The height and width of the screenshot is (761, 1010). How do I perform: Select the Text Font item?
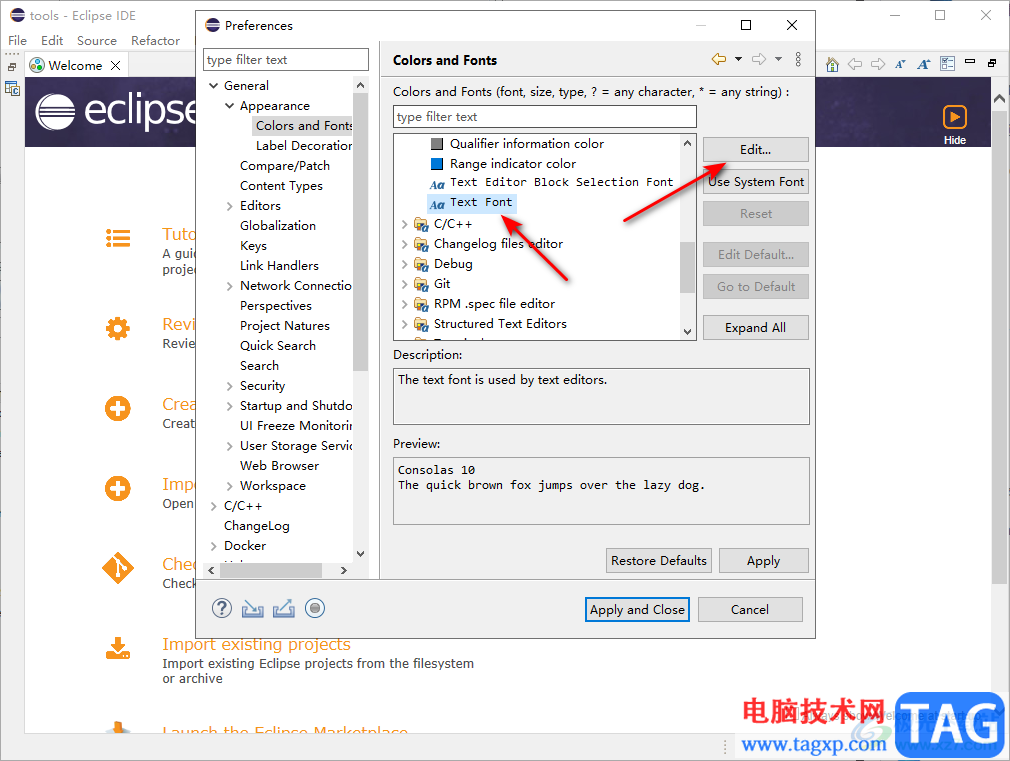tap(472, 202)
